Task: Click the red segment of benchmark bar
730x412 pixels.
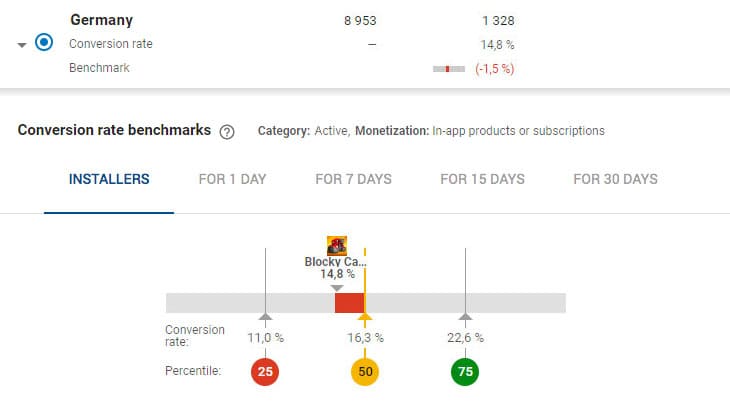Action: (349, 303)
